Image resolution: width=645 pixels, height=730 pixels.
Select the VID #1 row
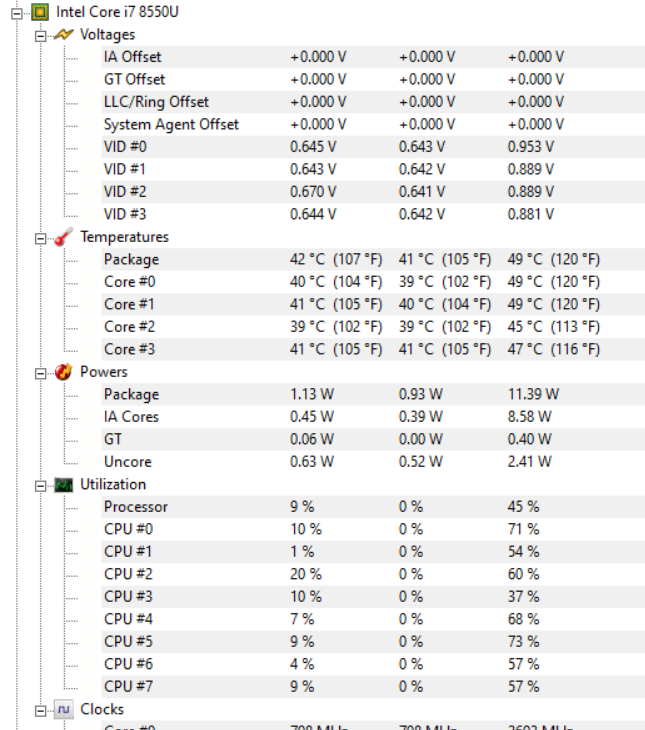(373, 169)
